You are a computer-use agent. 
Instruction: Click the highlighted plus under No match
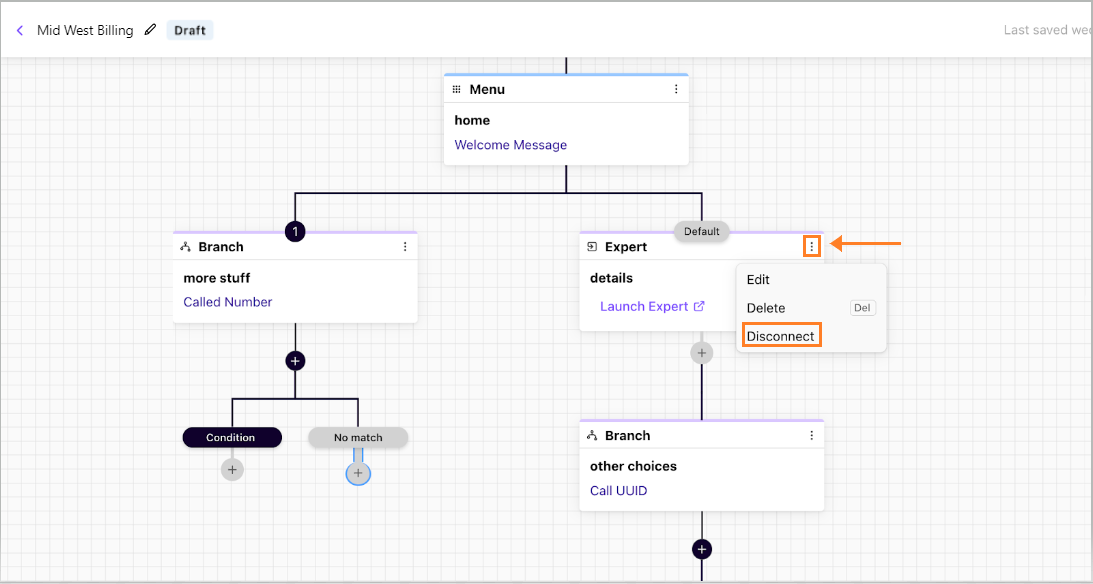point(358,473)
